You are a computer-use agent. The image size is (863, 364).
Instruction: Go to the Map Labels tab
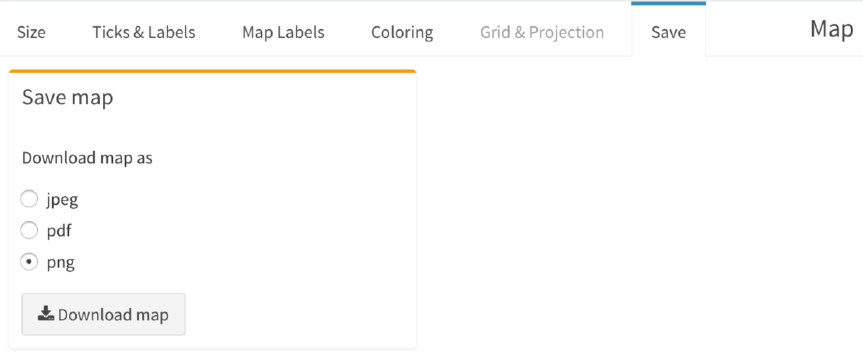coord(283,32)
